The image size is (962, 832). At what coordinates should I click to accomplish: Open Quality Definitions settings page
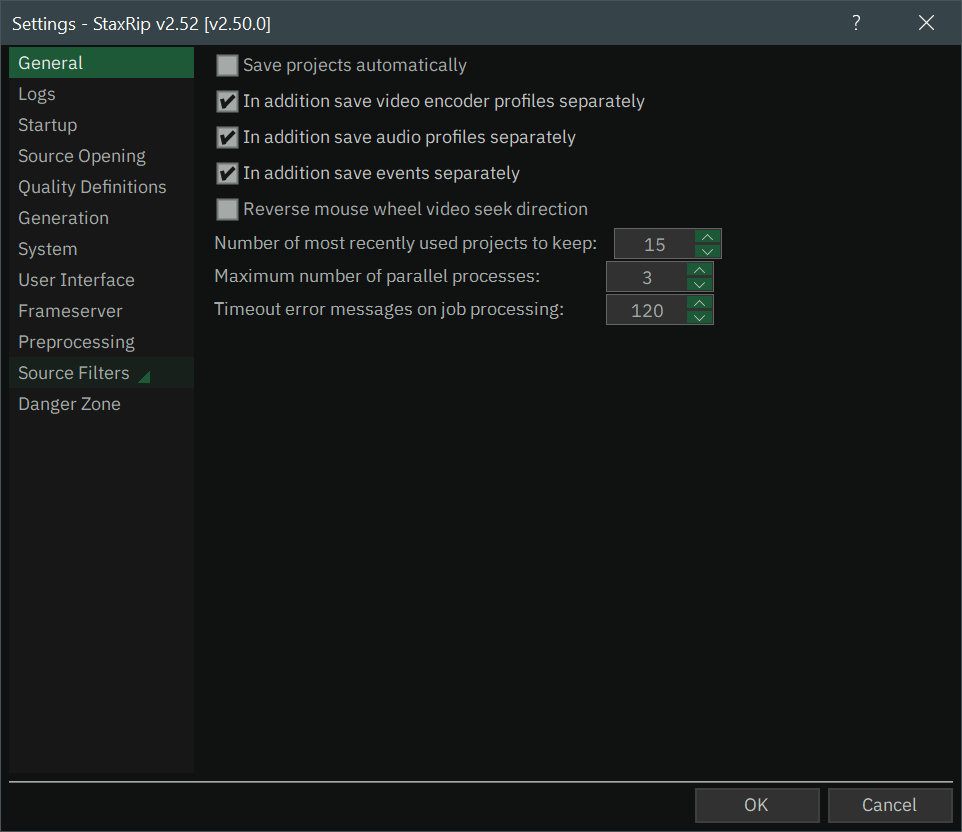tap(101, 187)
